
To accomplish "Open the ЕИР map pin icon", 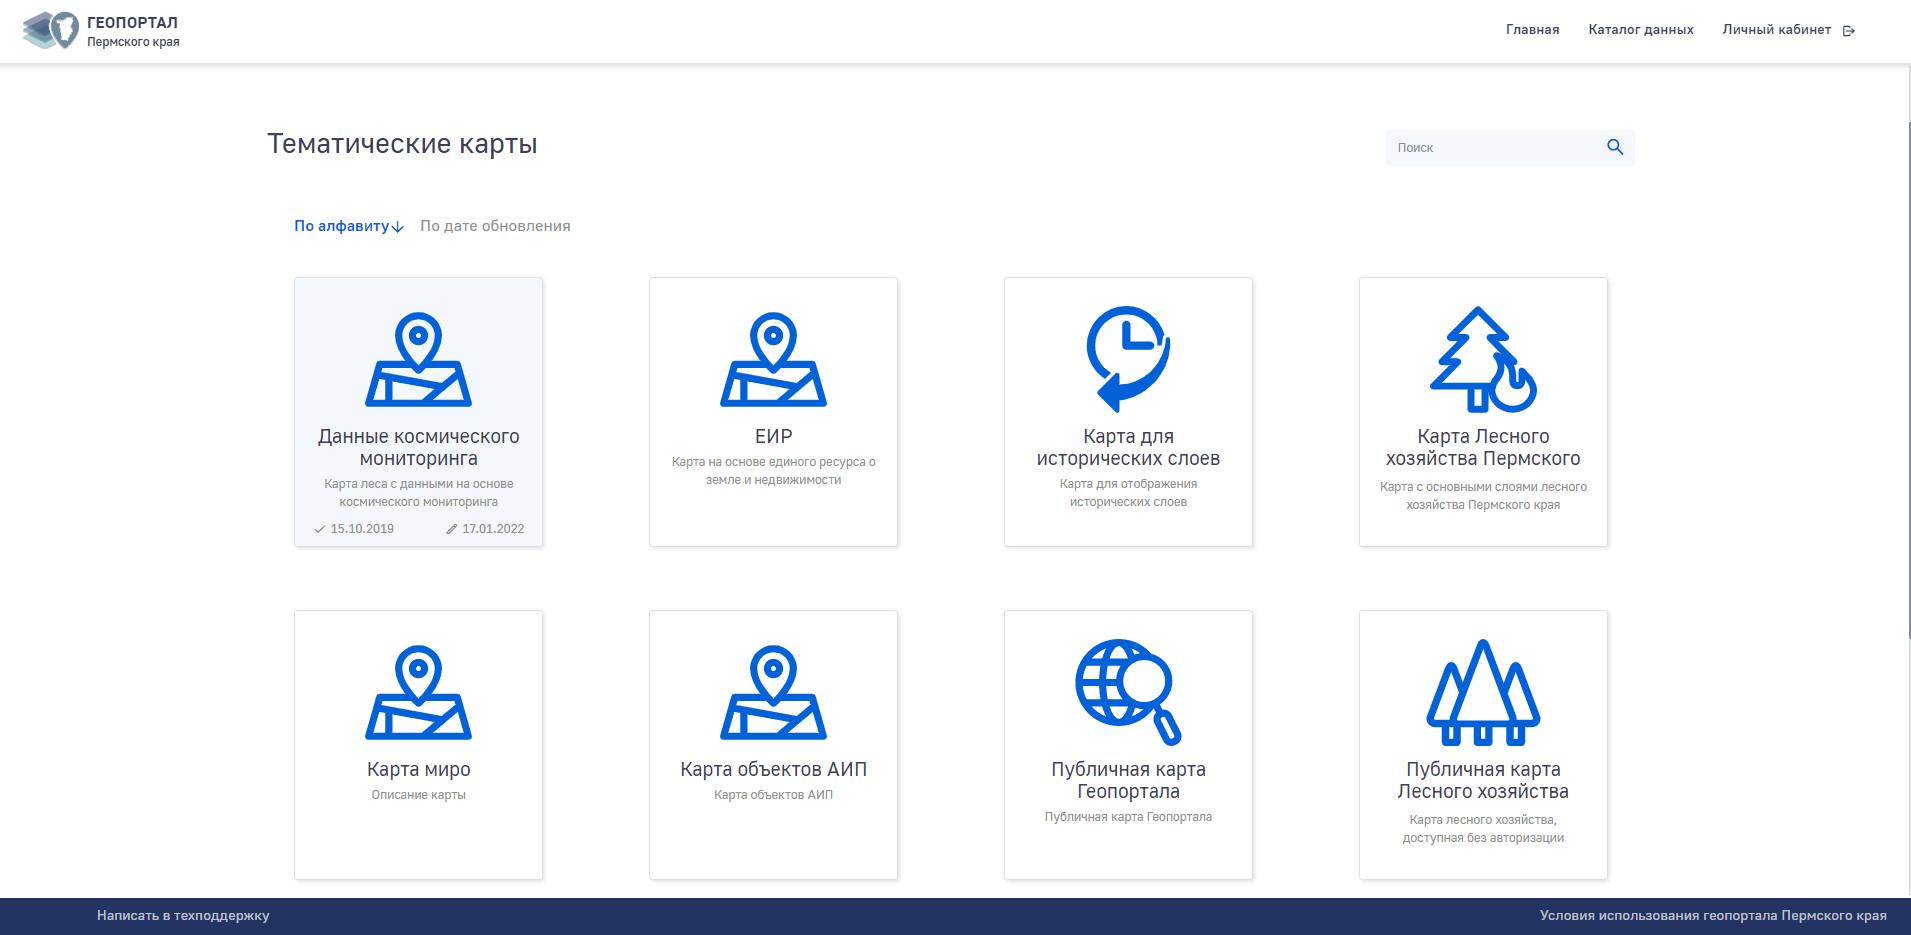I will pos(773,360).
